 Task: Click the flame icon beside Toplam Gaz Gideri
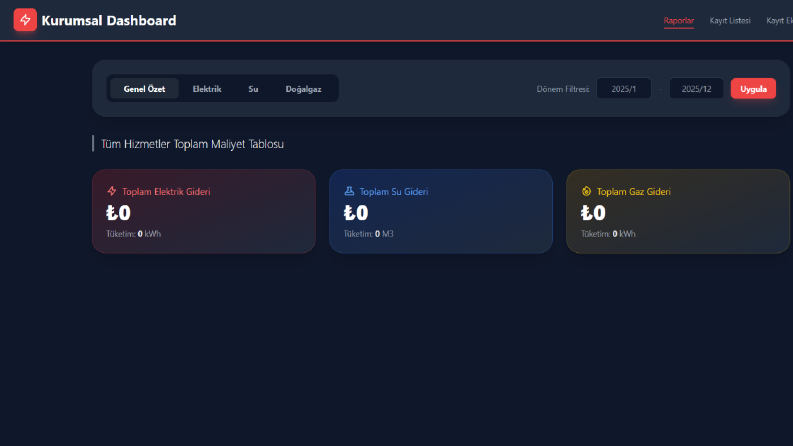[x=586, y=191]
